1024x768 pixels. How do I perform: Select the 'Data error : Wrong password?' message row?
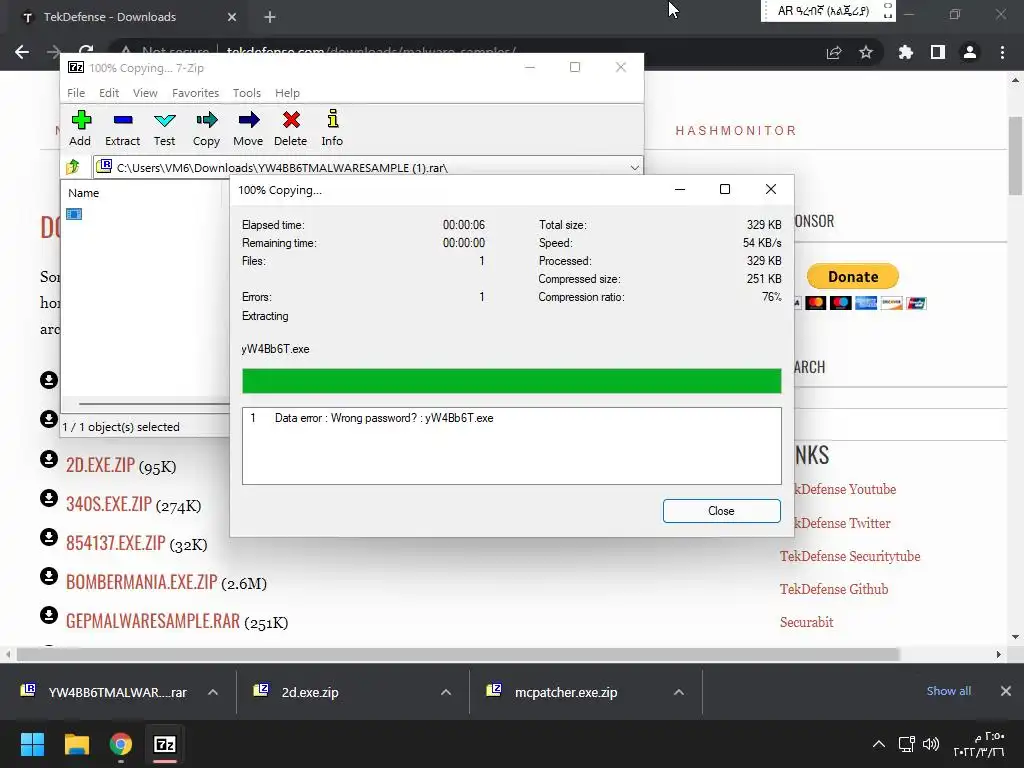511,418
